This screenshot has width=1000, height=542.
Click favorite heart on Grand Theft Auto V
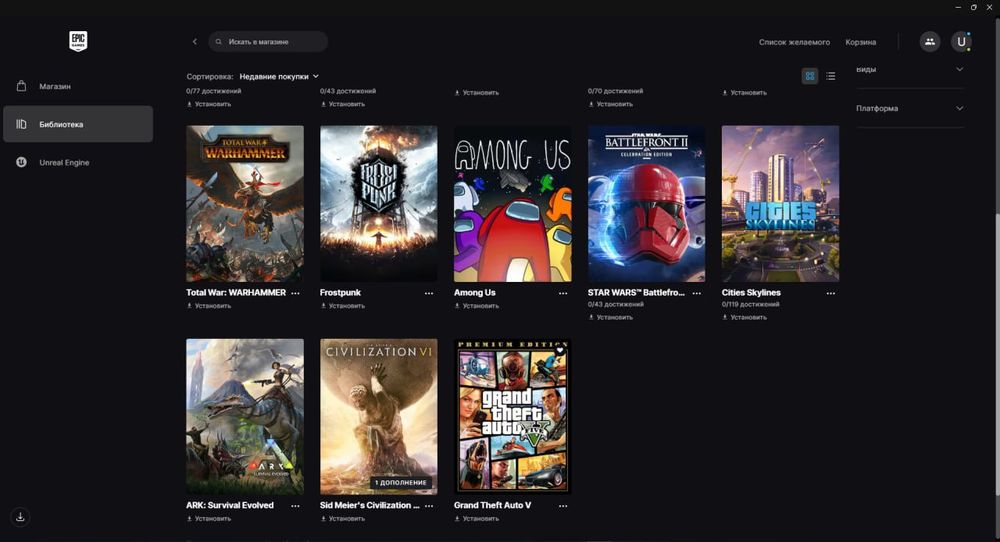(560, 350)
